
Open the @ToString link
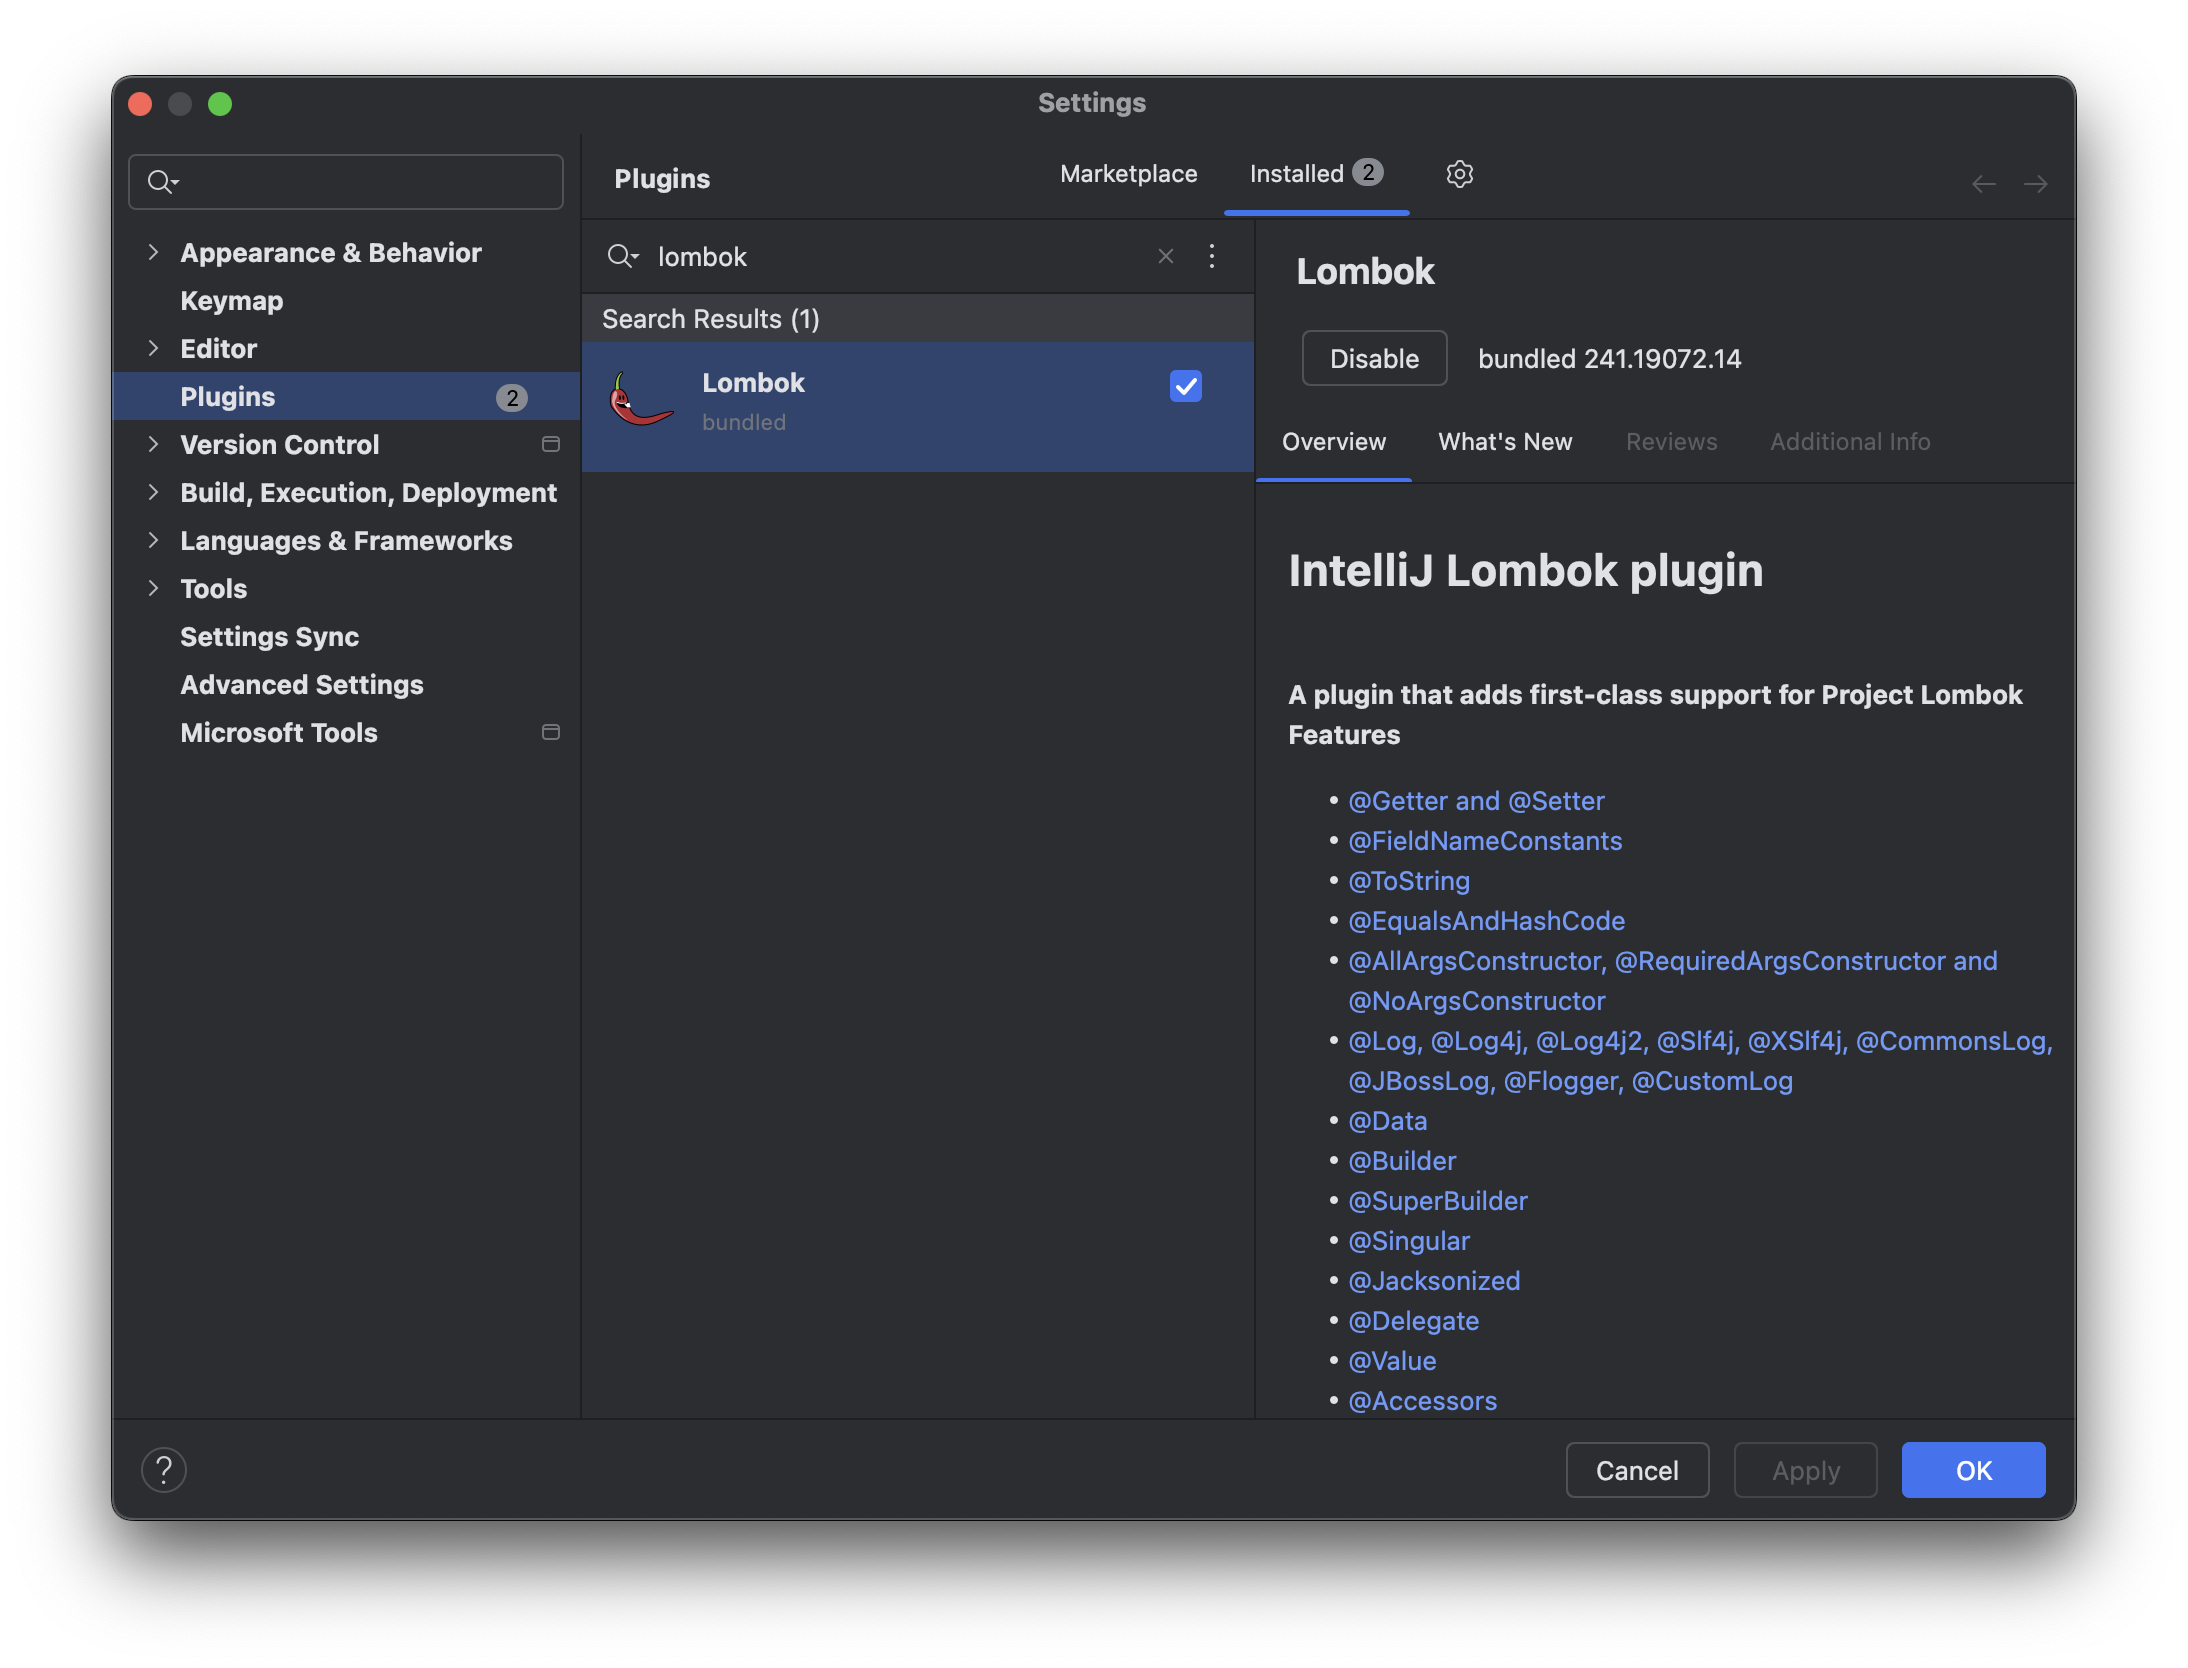pos(1409,881)
